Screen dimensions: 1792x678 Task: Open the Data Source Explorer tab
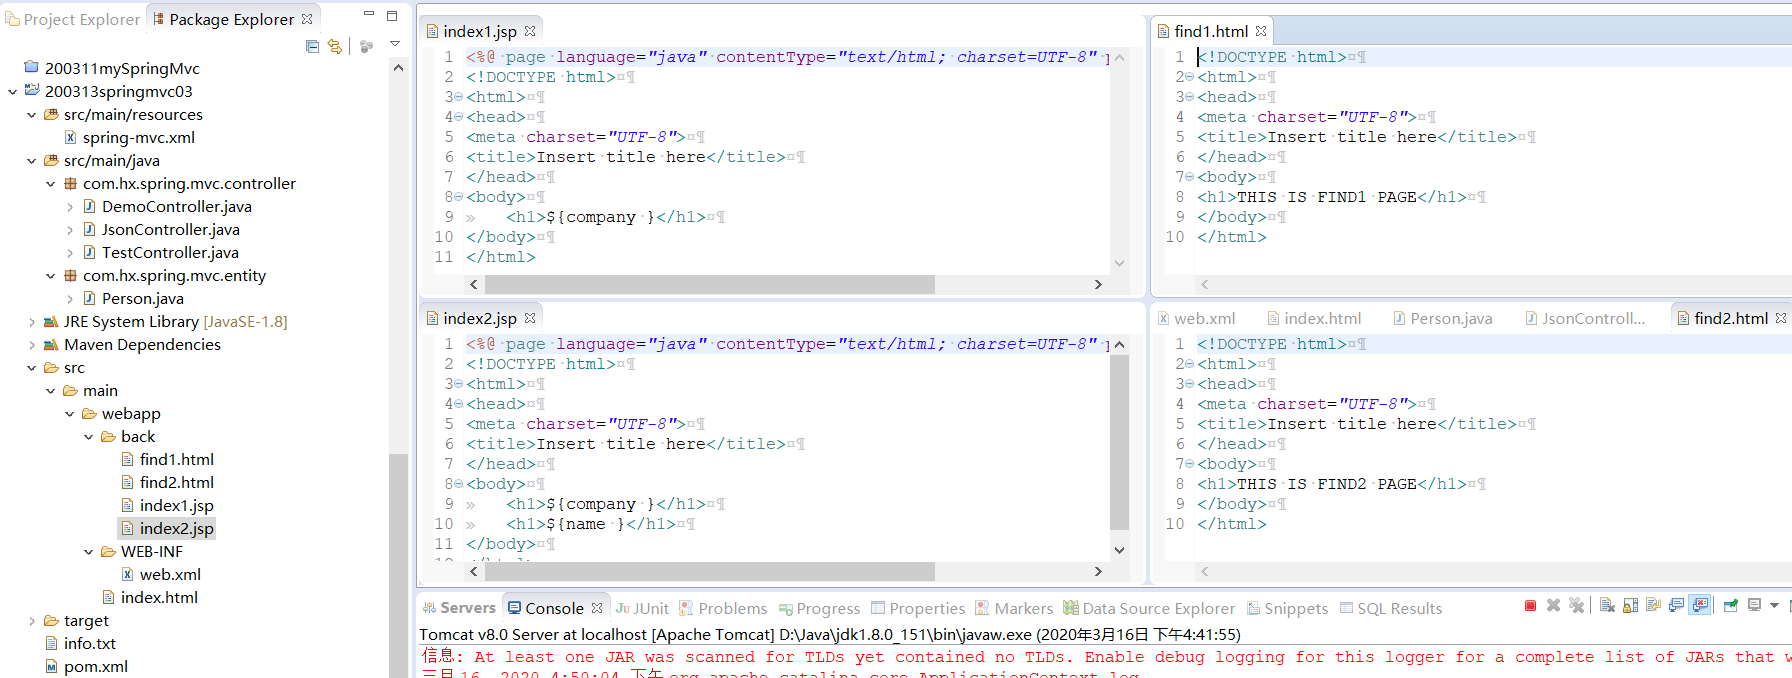(1149, 608)
